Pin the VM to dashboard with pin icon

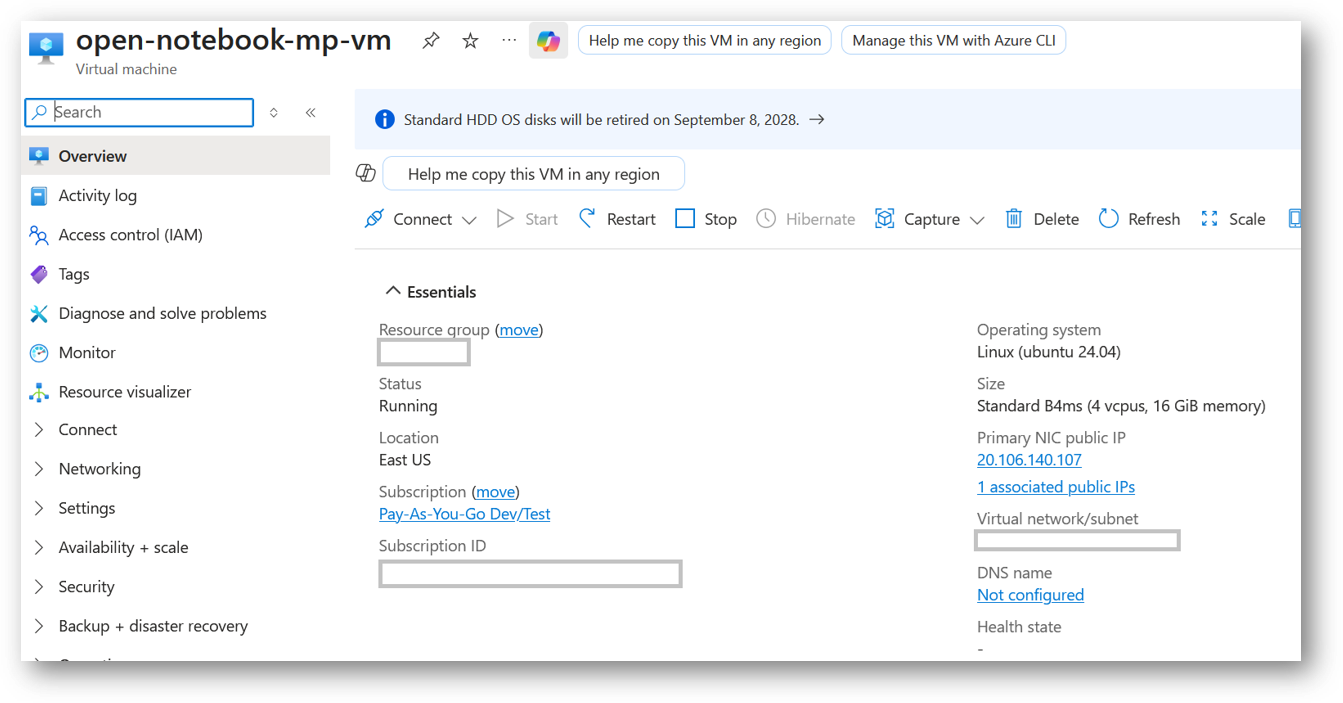click(431, 40)
